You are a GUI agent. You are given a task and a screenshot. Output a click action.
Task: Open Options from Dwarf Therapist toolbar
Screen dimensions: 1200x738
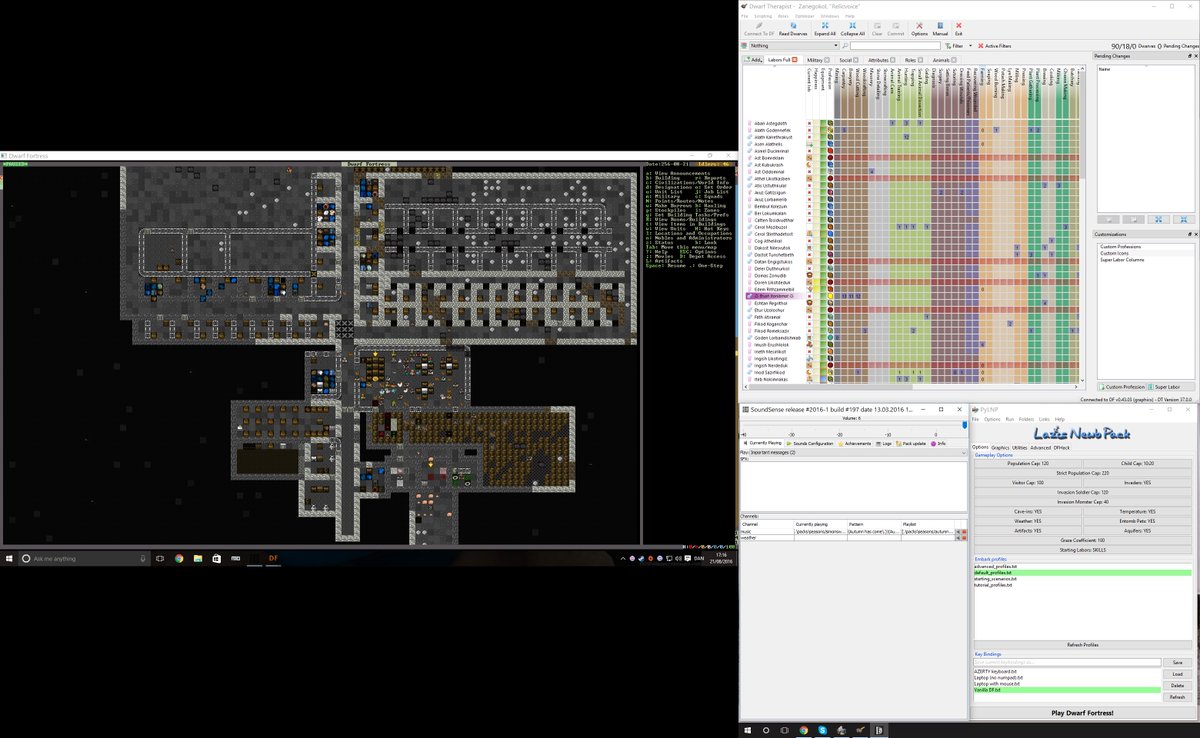[x=919, y=29]
